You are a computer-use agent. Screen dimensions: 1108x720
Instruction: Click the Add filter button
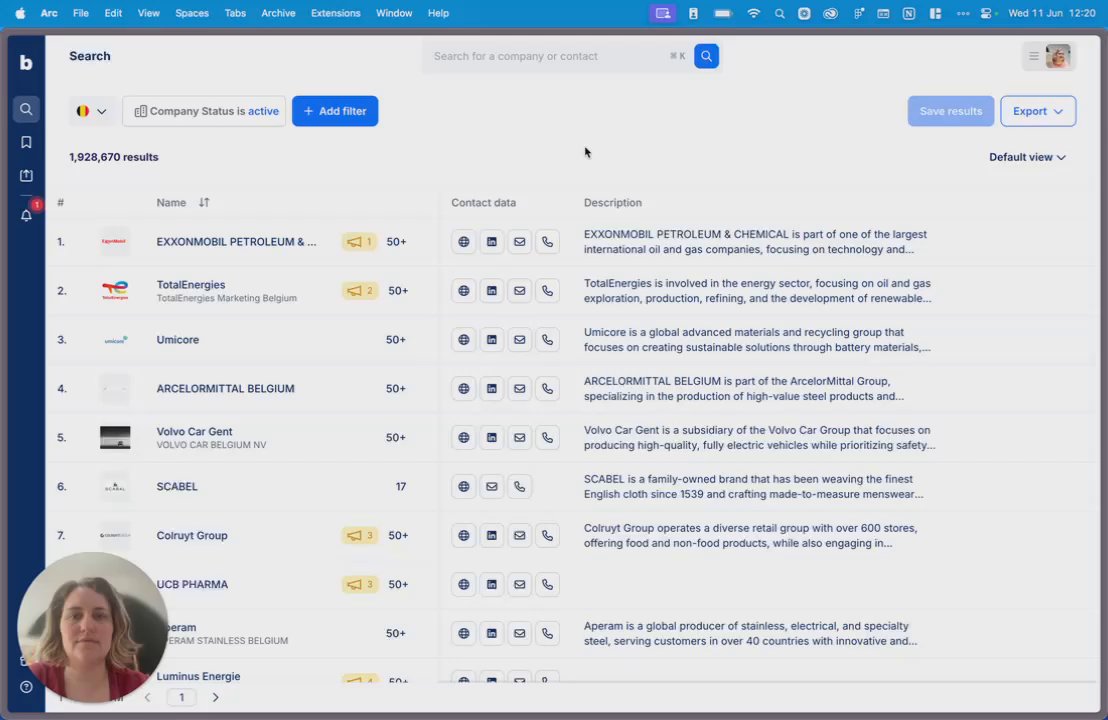coord(335,111)
